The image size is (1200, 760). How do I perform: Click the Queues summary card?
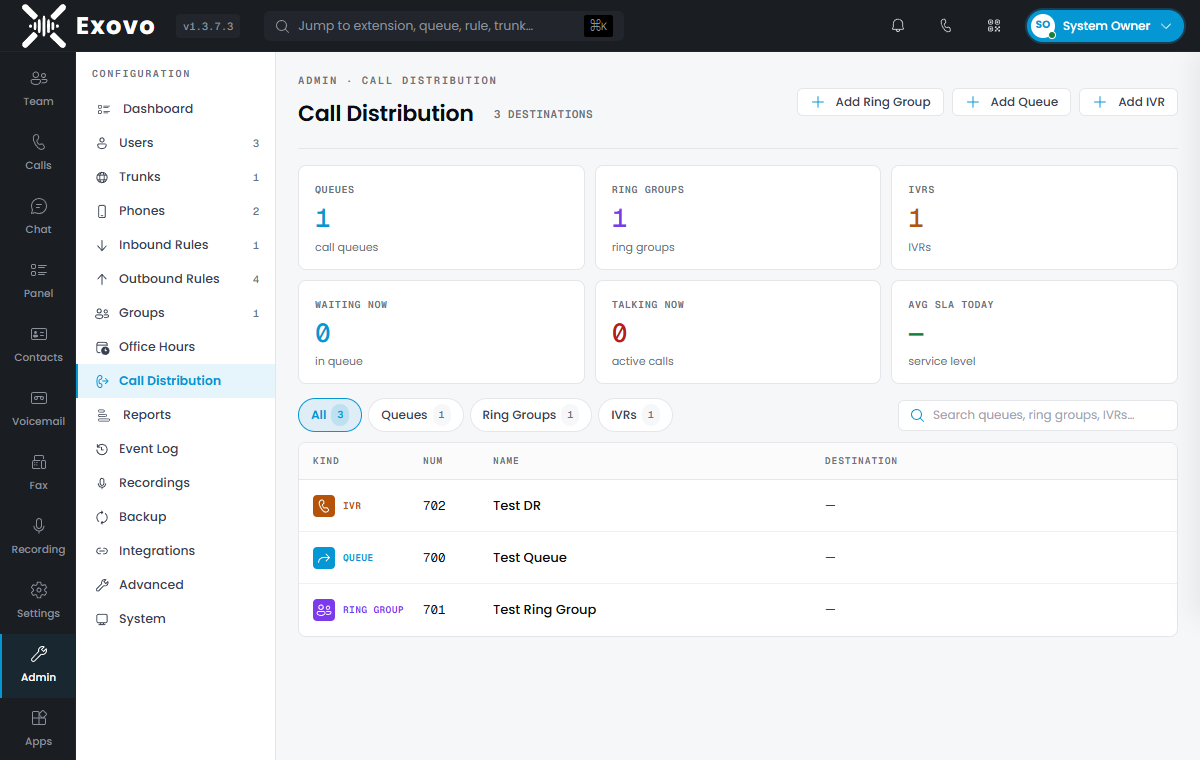441,218
